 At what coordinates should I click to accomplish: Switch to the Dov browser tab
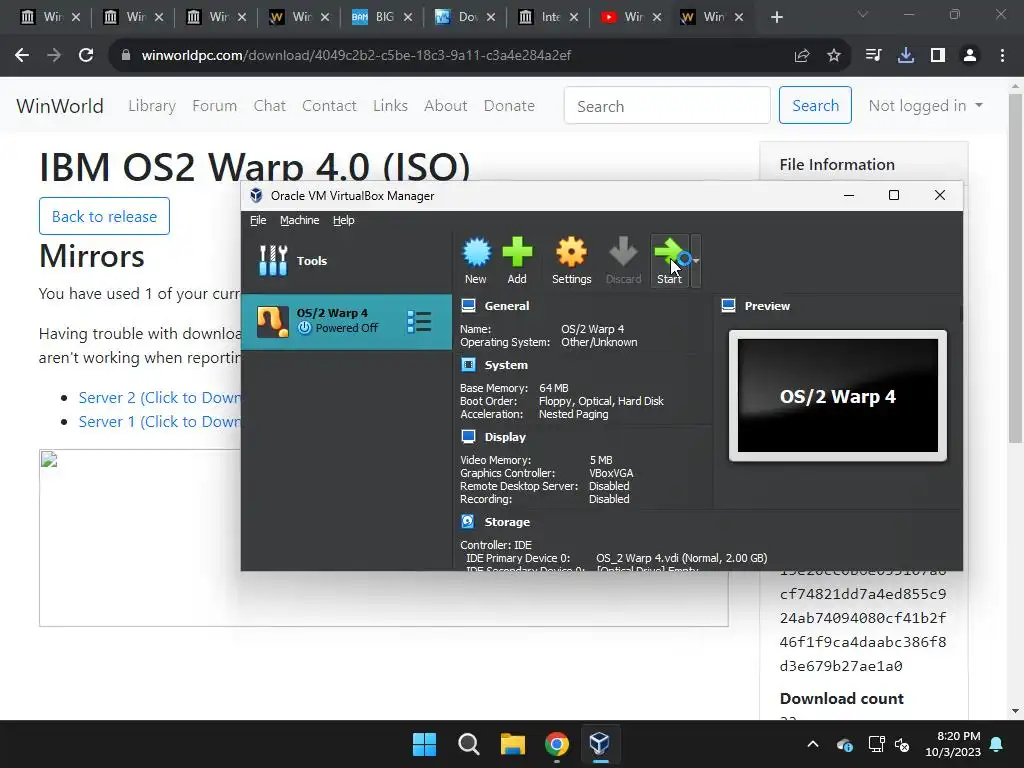pos(465,17)
